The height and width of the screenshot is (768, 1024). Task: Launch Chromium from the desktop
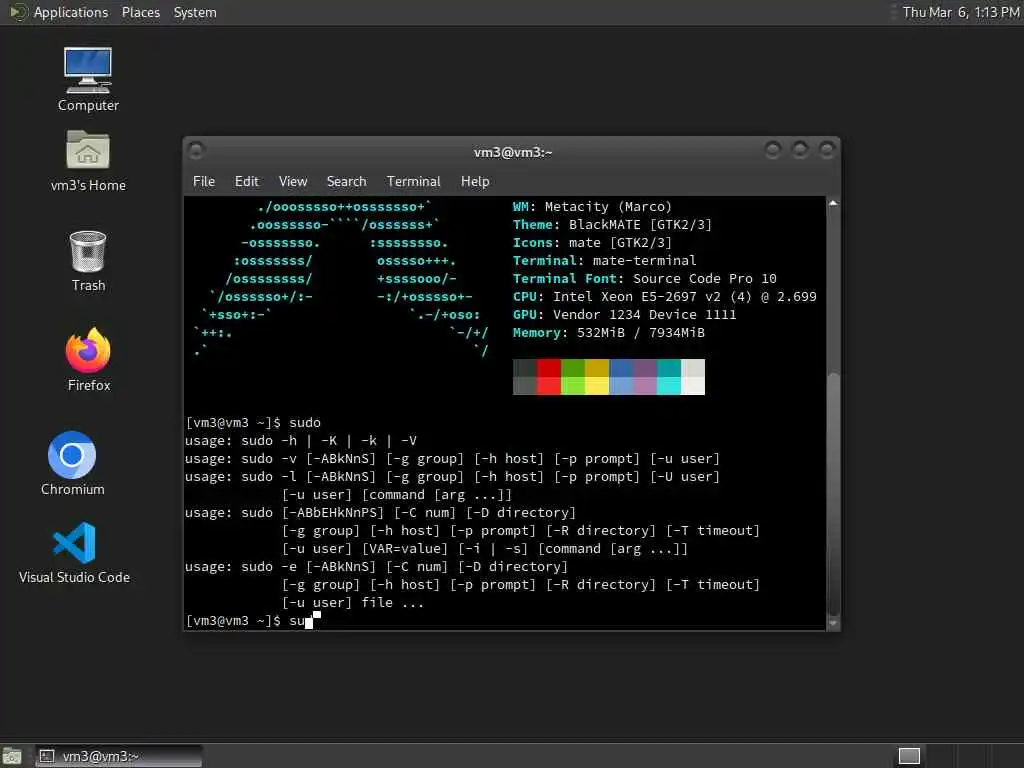[x=72, y=463]
